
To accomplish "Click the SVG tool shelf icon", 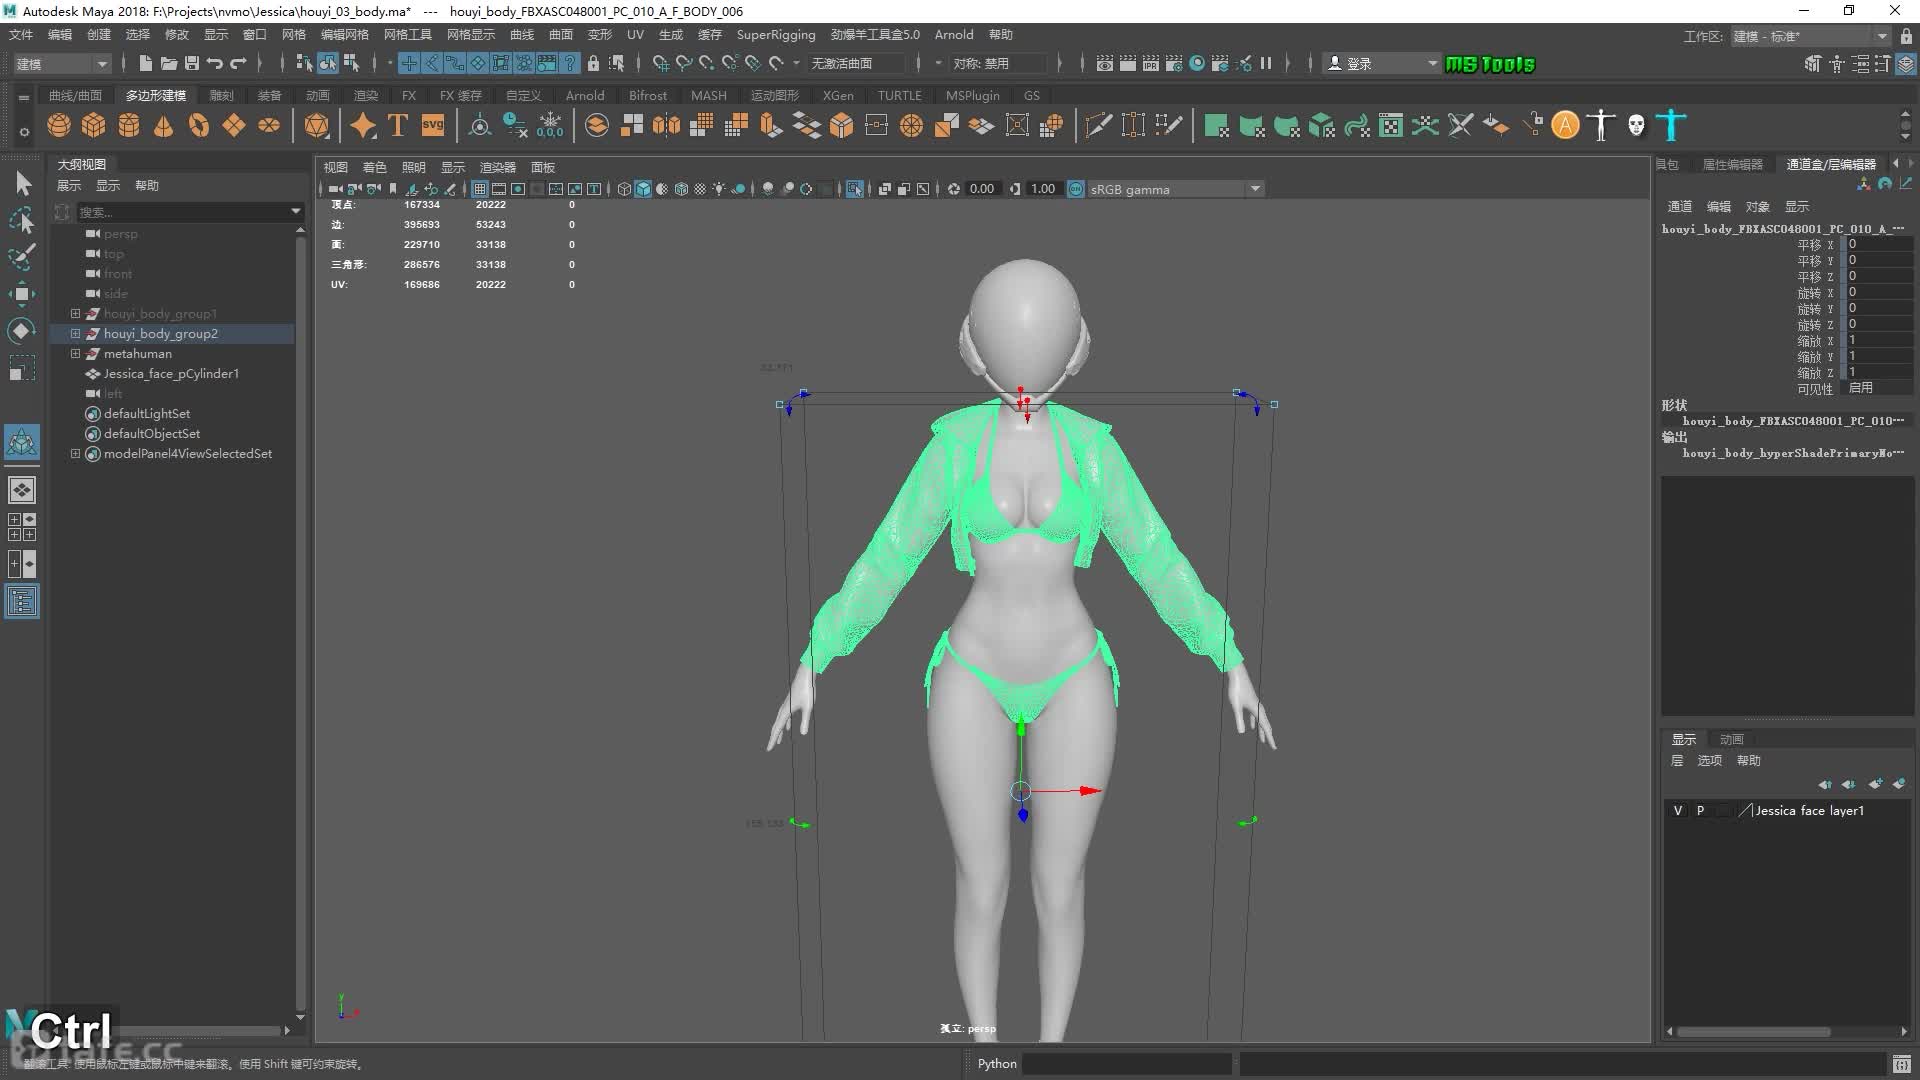I will pyautogui.click(x=433, y=126).
